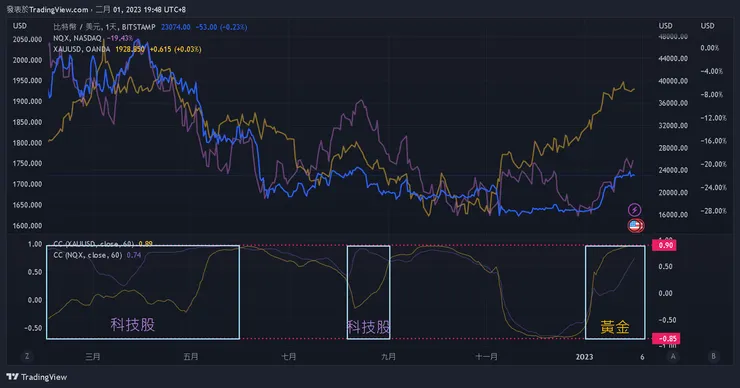Click the 七月 time axis label
The width and height of the screenshot is (740, 388).
(x=289, y=357)
